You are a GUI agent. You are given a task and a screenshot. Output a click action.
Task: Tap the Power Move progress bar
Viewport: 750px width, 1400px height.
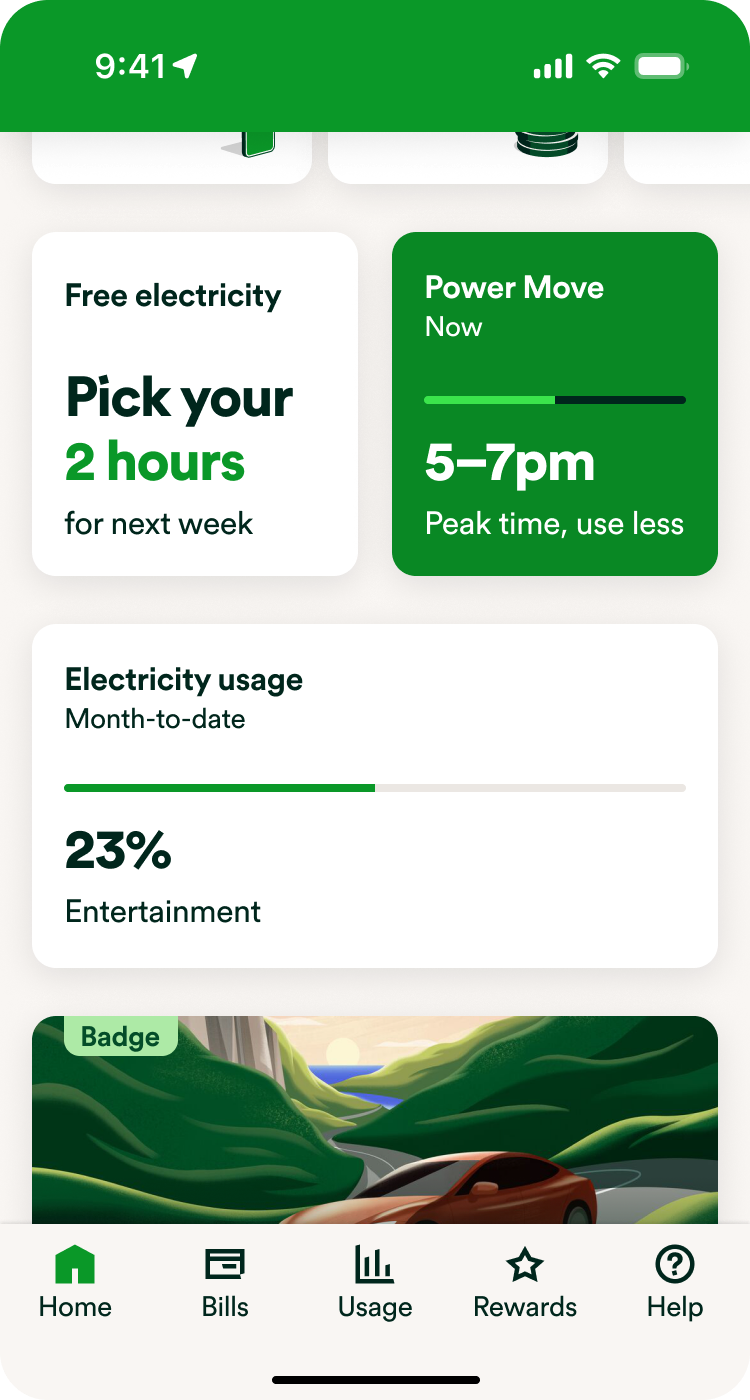[555, 400]
